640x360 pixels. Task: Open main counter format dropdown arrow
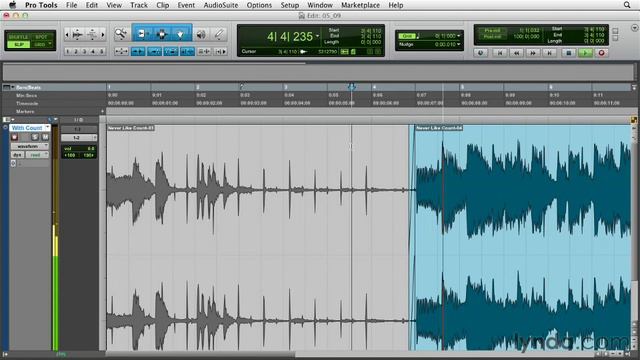click(317, 36)
